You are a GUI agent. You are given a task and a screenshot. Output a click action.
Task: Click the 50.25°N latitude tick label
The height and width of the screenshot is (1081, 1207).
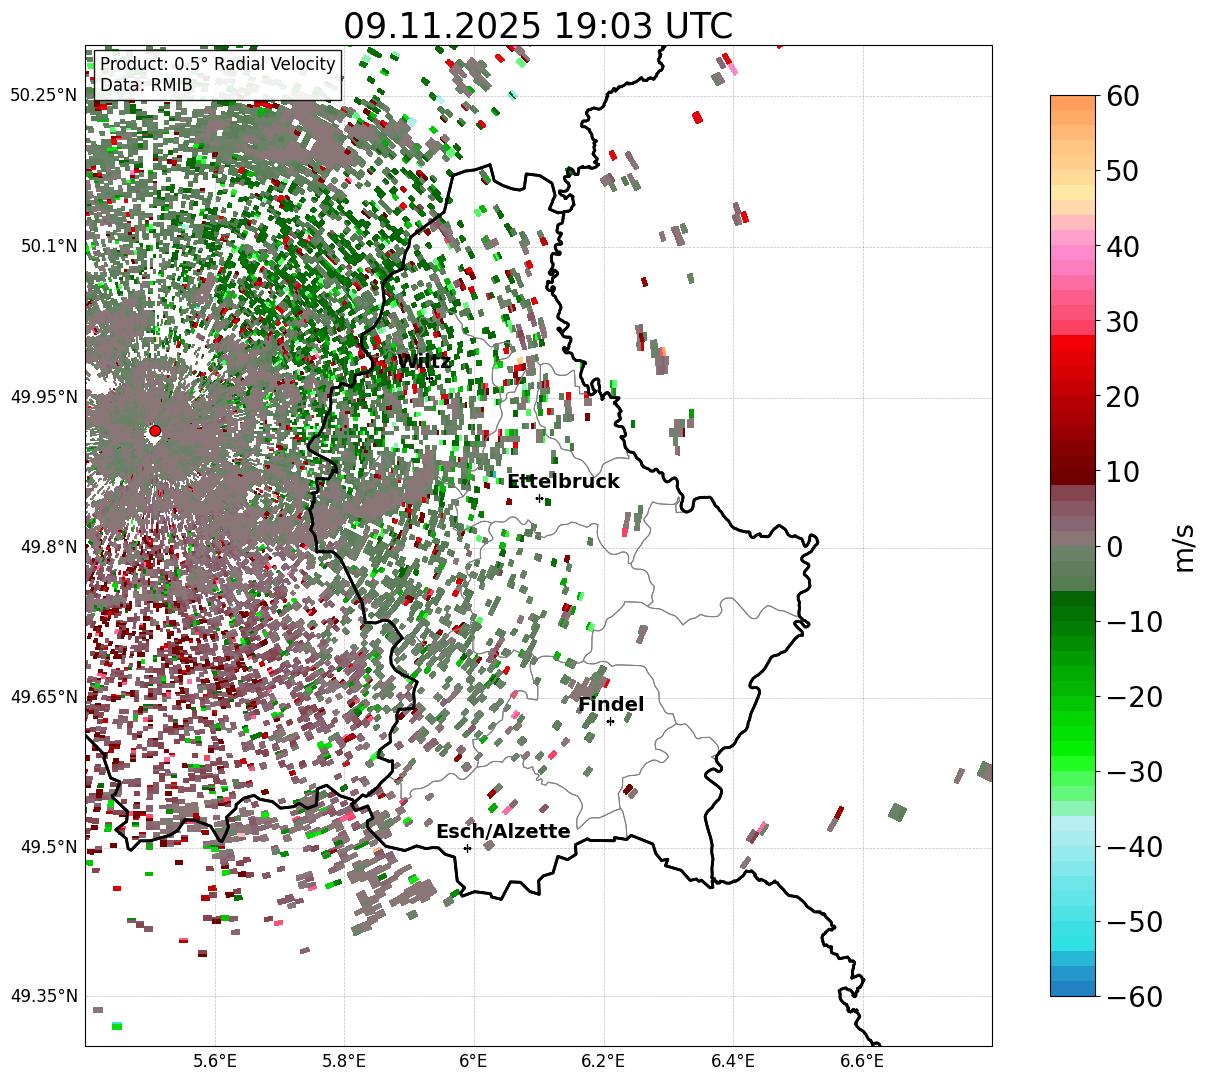[43, 96]
